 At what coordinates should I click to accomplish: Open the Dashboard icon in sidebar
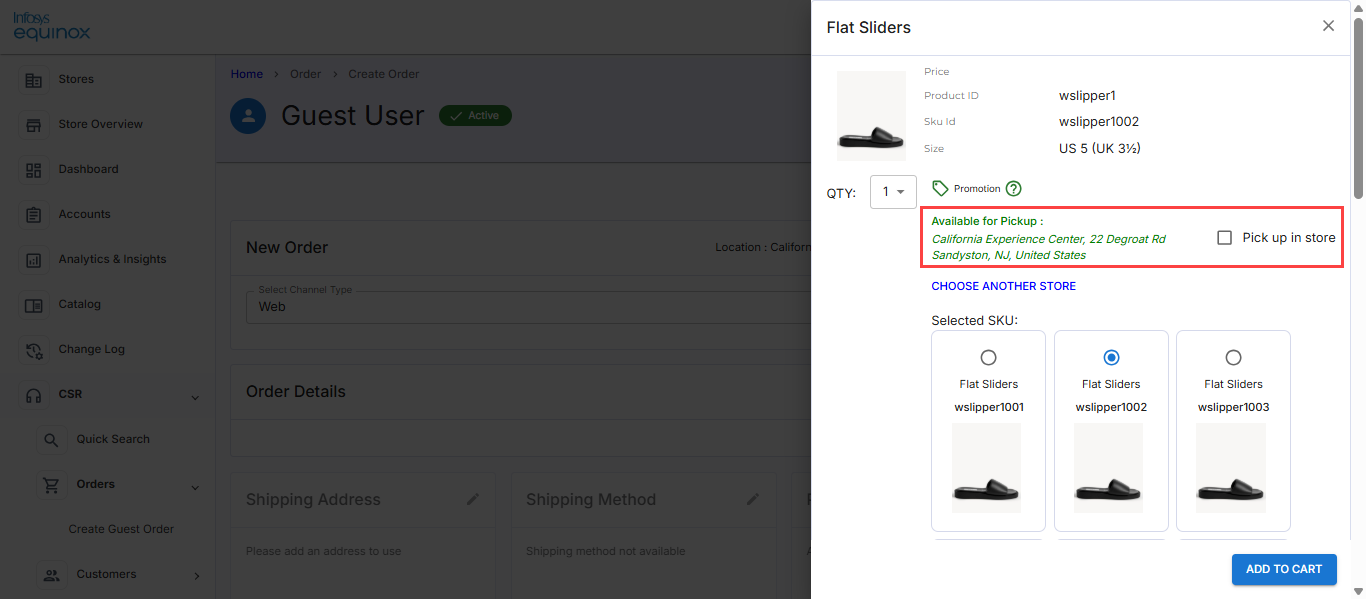(34, 170)
